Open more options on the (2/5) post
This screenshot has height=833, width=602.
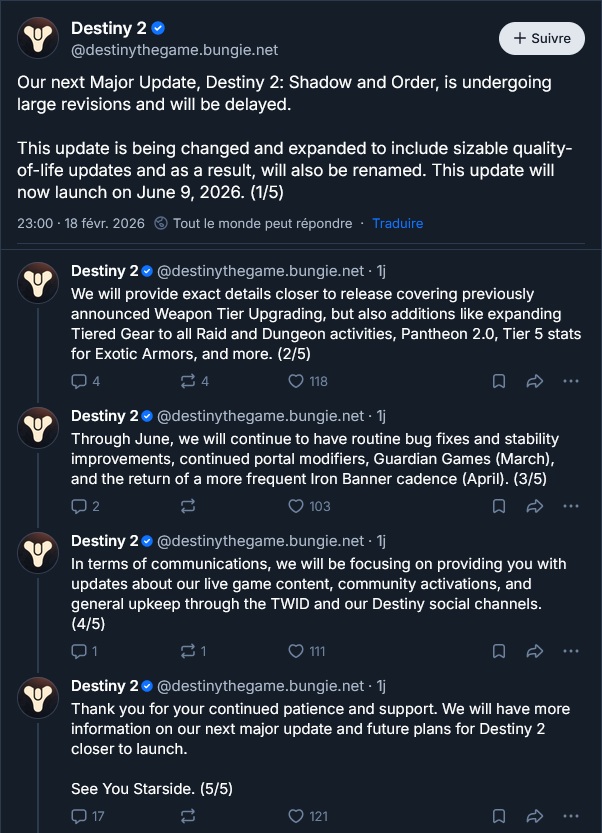point(570,381)
